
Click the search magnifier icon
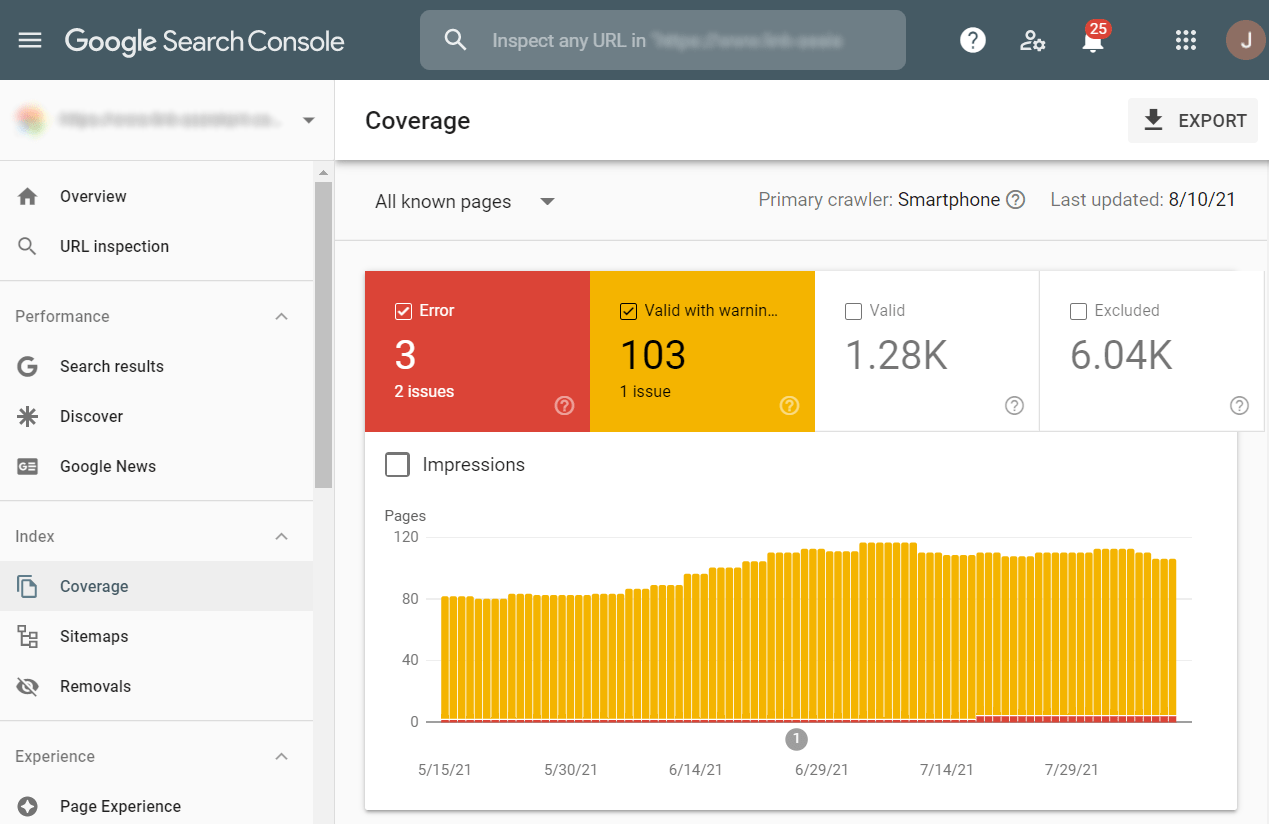(456, 40)
